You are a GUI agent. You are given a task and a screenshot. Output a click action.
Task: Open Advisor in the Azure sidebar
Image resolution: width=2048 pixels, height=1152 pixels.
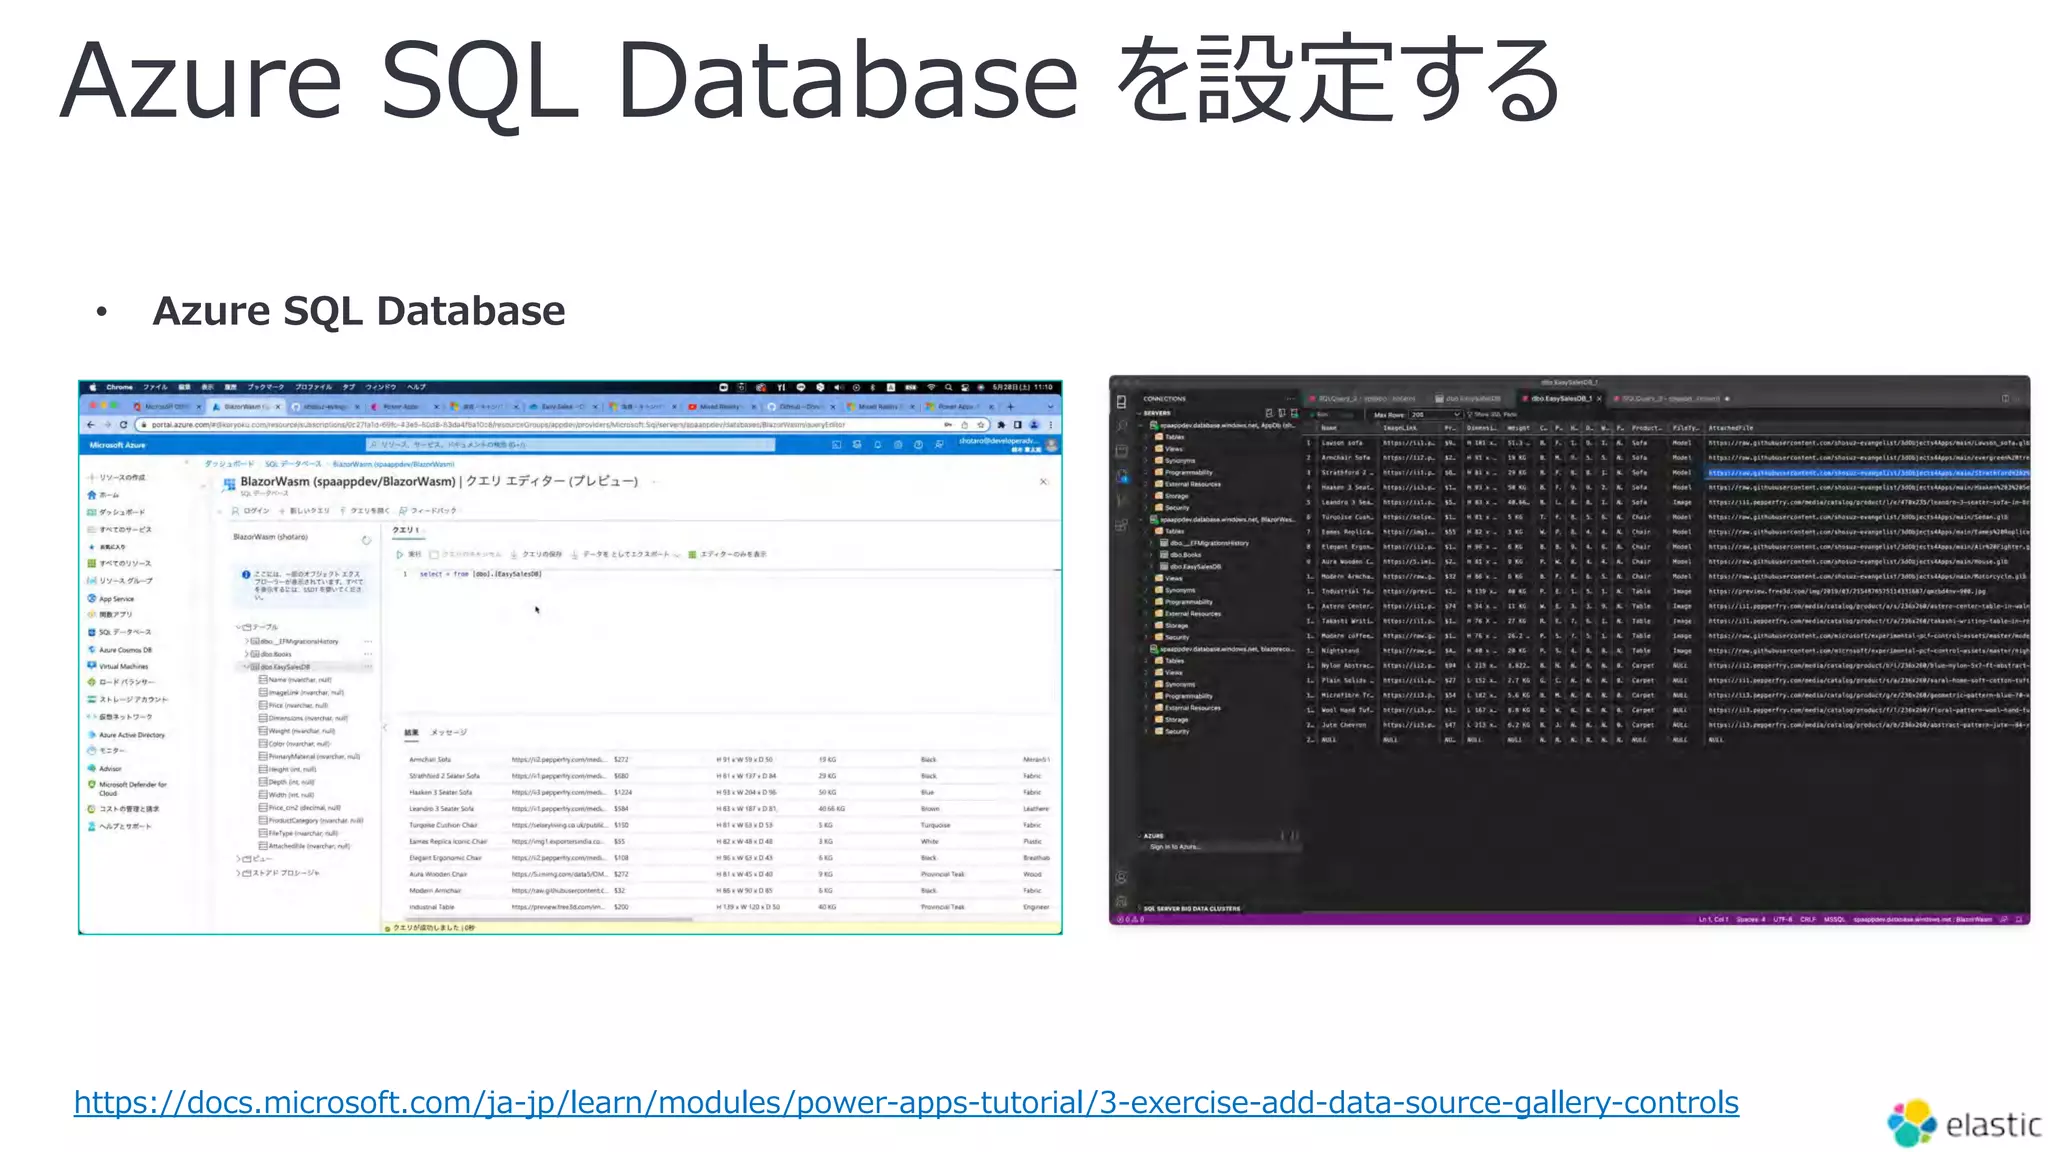[105, 768]
